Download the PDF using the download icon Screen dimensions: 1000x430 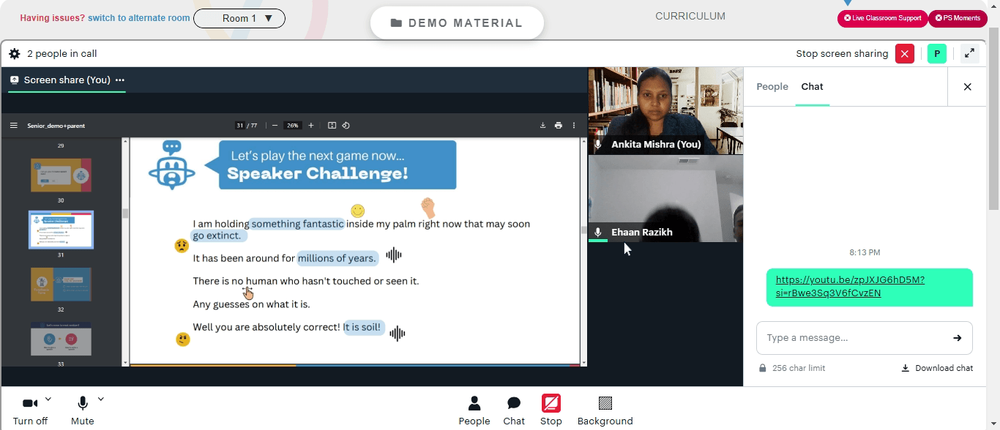[542, 125]
